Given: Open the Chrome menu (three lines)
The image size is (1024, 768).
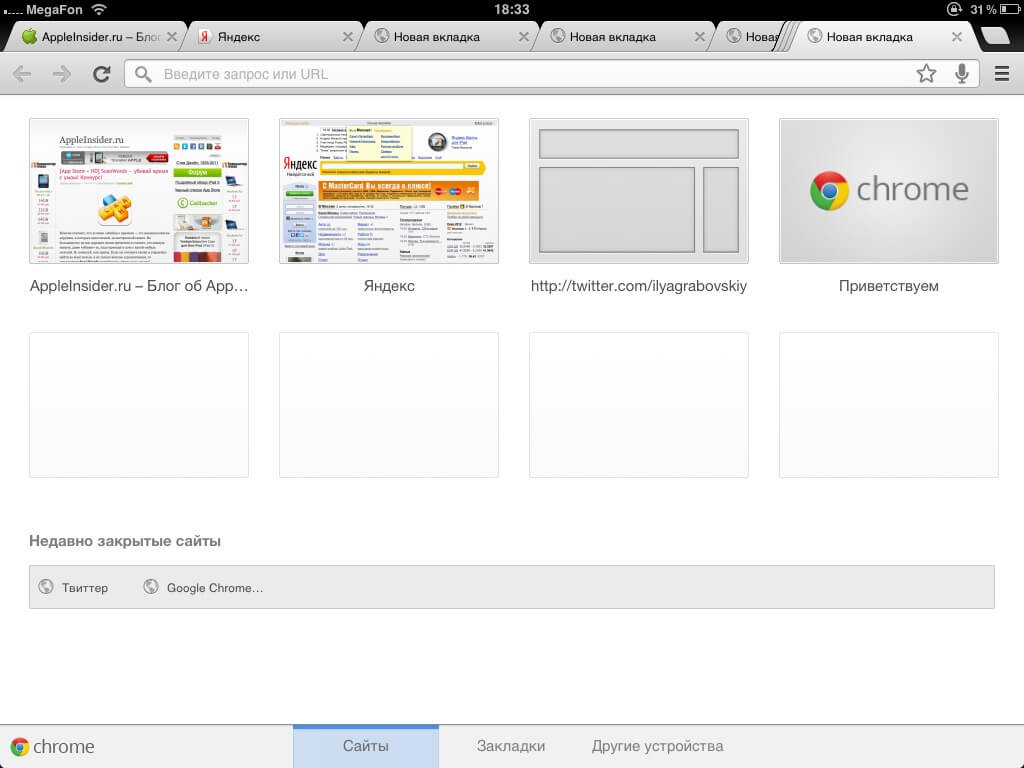Looking at the screenshot, I should coord(1002,74).
